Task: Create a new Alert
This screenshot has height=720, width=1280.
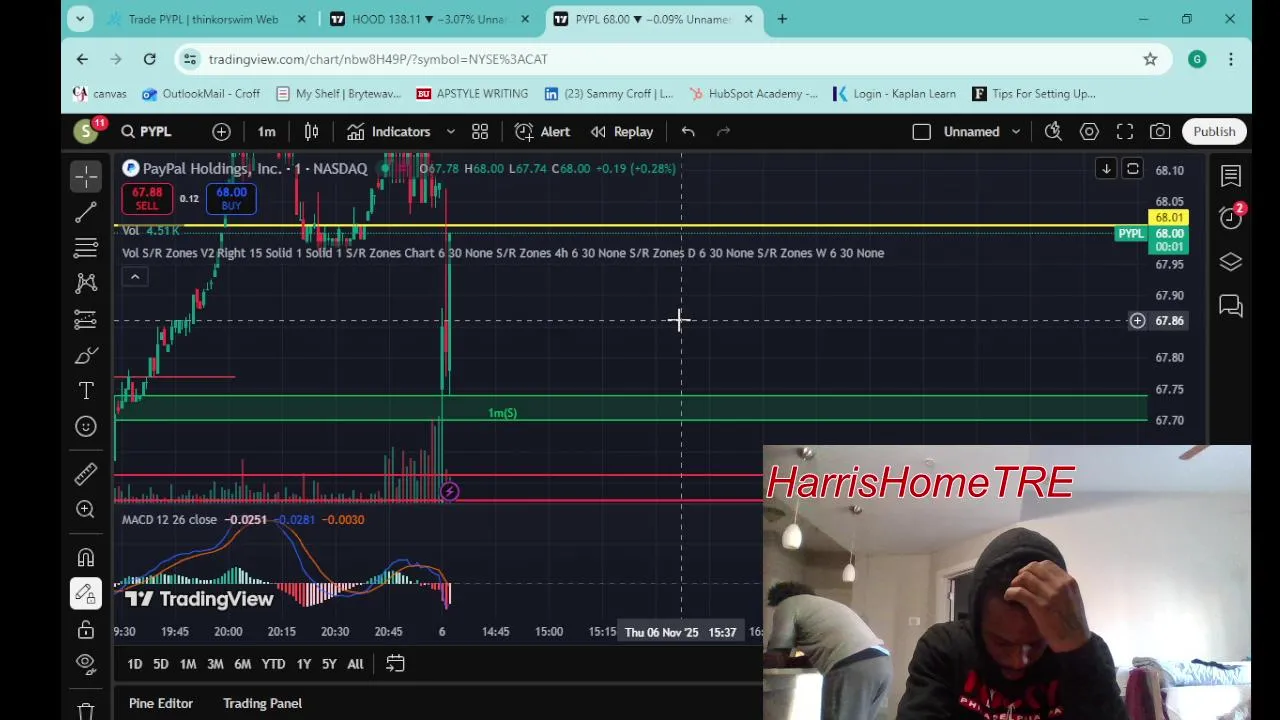Action: coord(543,131)
